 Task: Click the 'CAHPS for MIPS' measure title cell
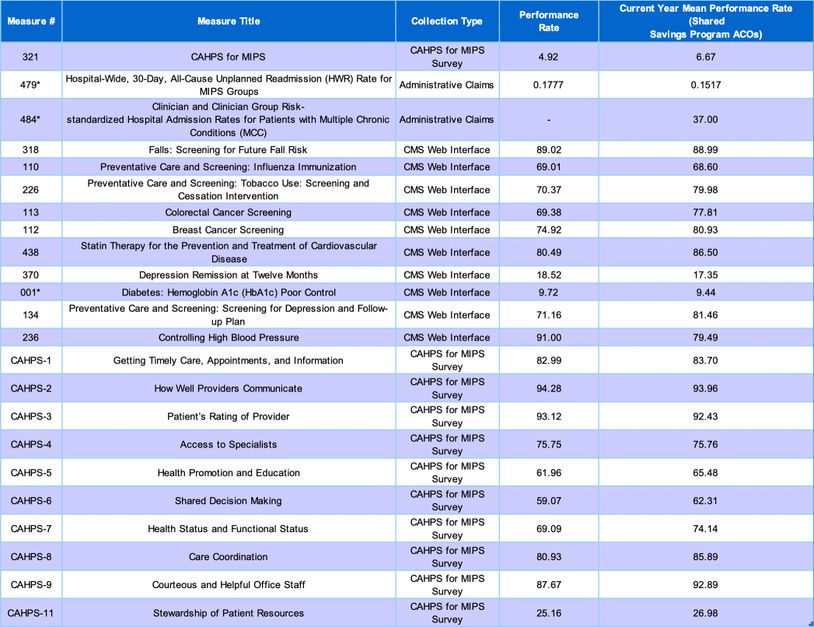click(x=228, y=57)
